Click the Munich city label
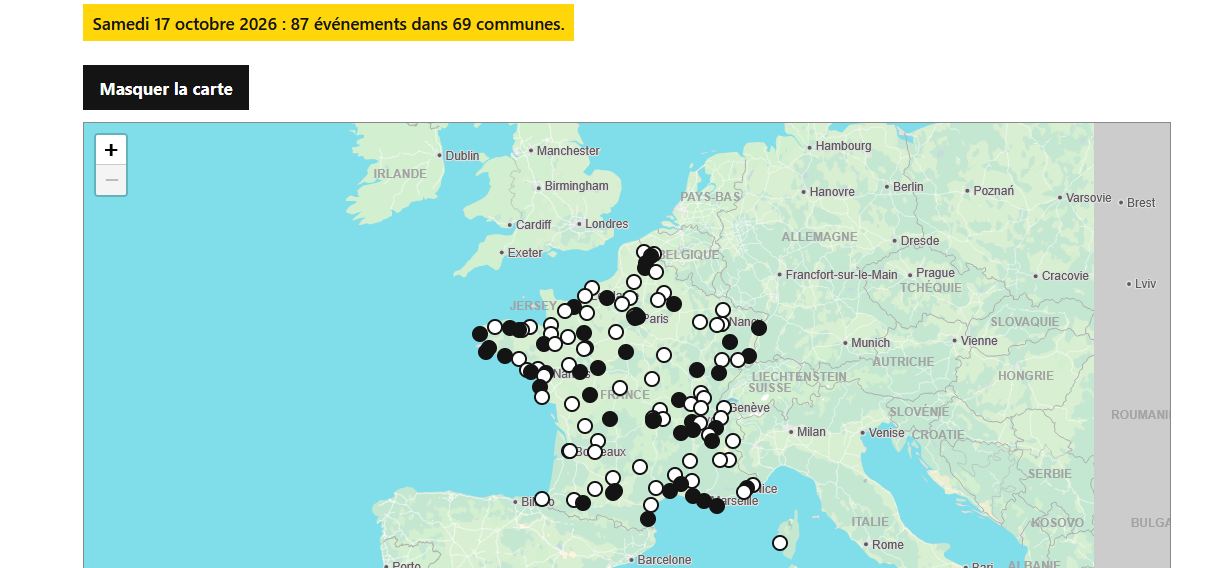Viewport: 1206px width, 568px height. (x=870, y=343)
